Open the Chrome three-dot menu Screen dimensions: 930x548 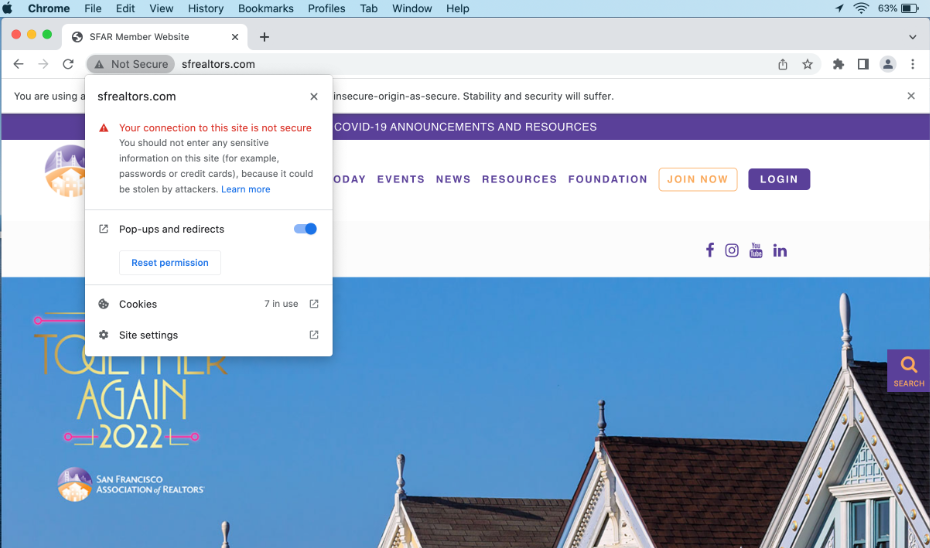click(913, 64)
